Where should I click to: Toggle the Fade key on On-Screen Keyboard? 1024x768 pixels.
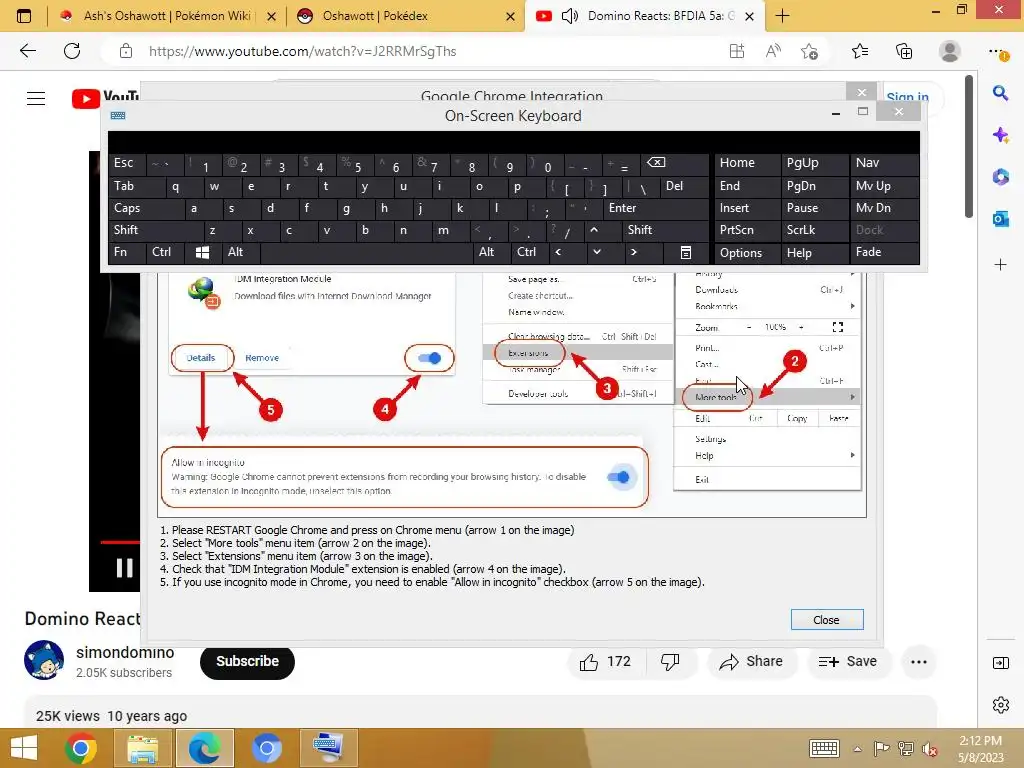[884, 252]
